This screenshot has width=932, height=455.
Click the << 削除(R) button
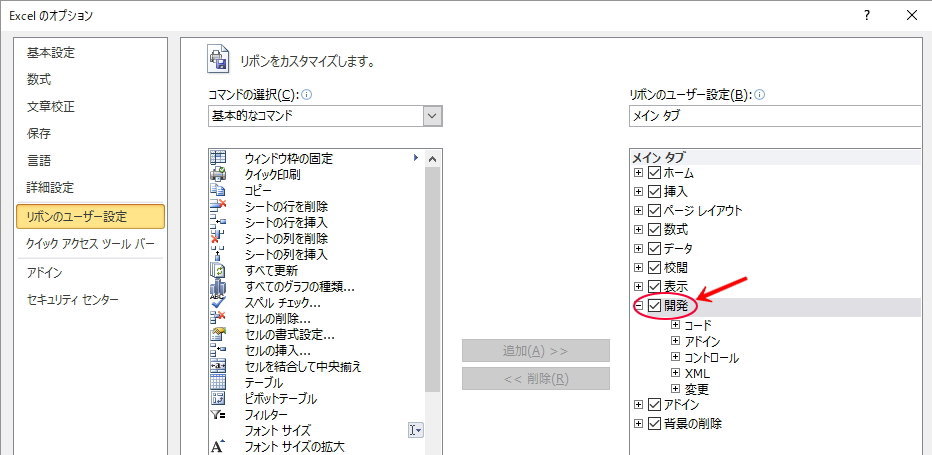click(x=535, y=379)
